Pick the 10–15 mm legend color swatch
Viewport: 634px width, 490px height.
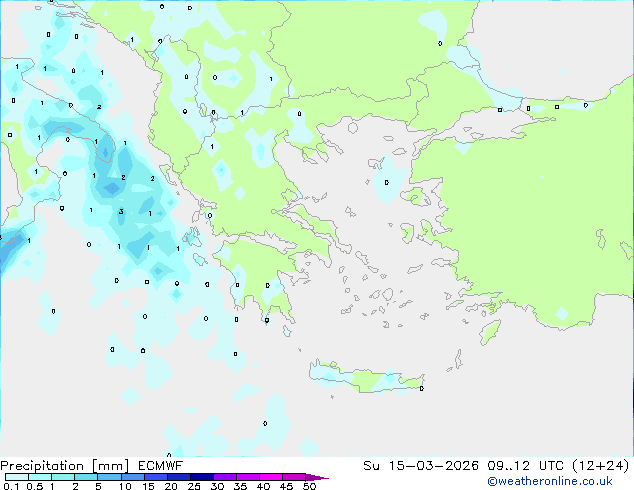(132, 477)
